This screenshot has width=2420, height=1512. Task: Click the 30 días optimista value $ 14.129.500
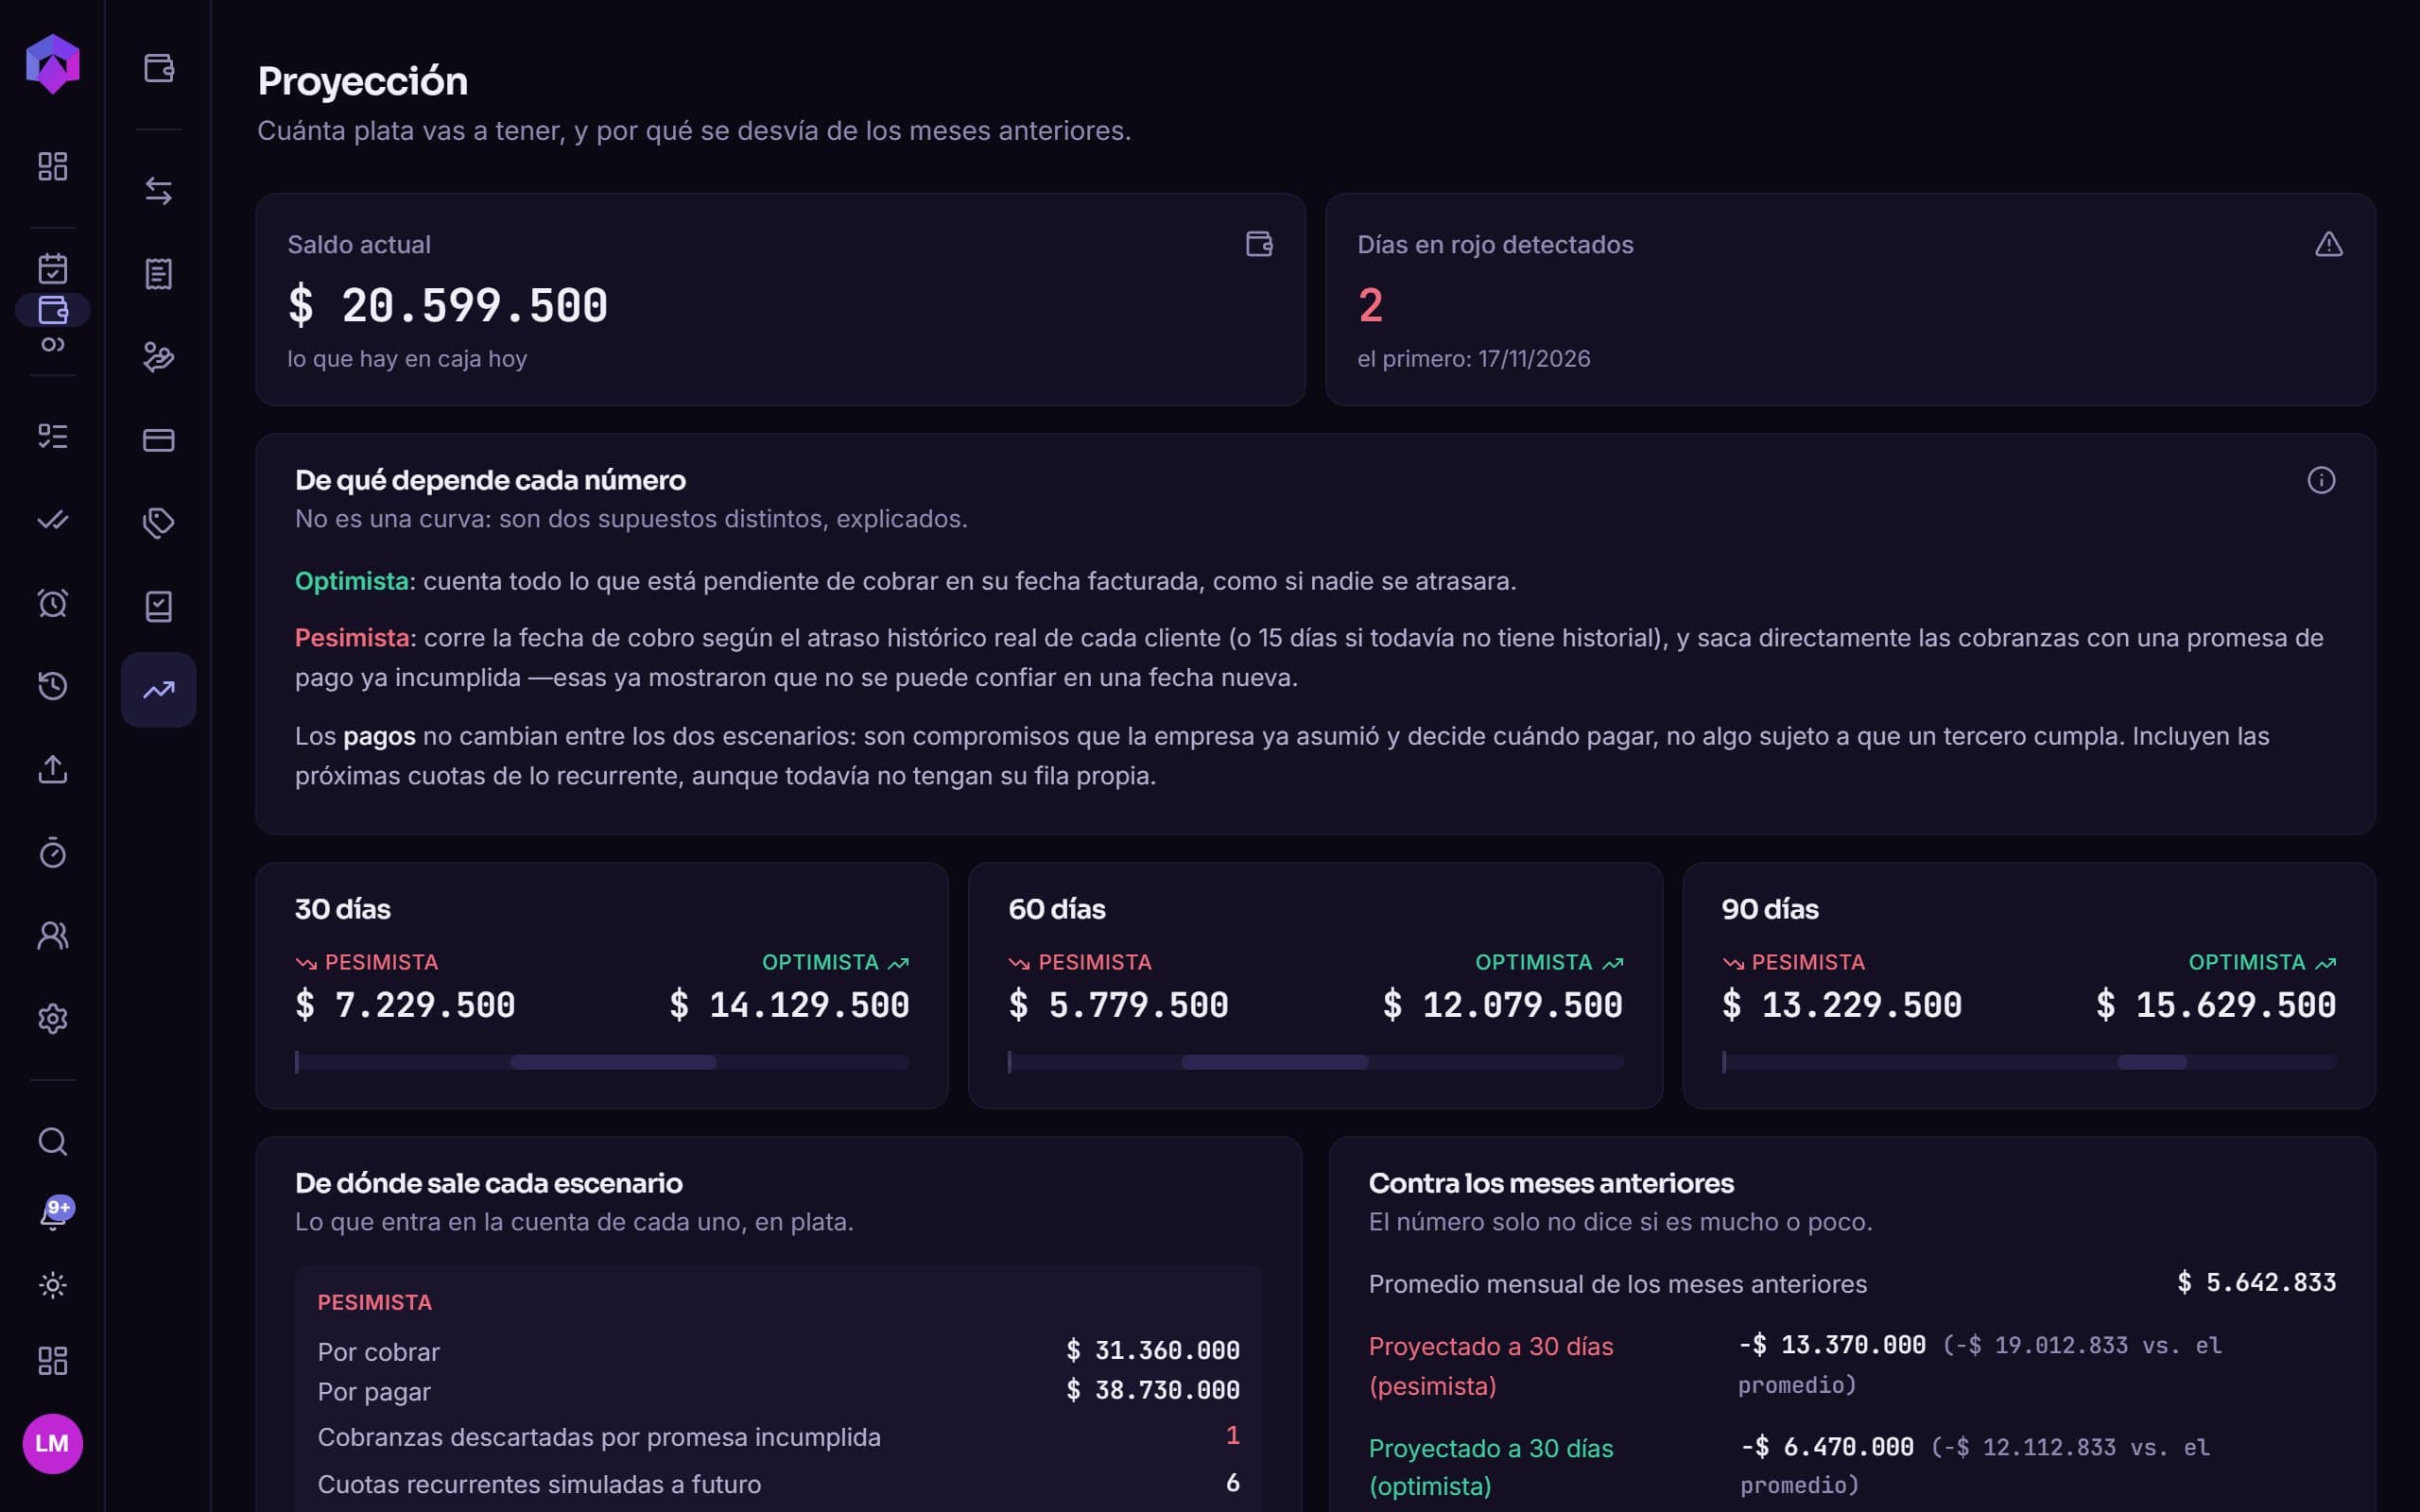coord(789,1005)
